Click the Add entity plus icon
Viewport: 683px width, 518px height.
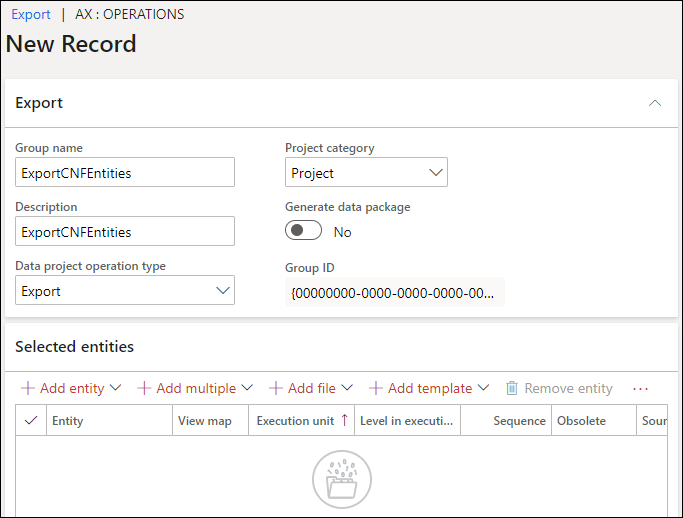[x=28, y=388]
